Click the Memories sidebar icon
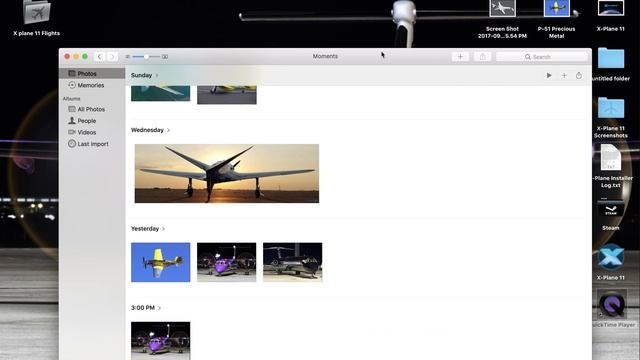640x360 pixels. tap(72, 85)
